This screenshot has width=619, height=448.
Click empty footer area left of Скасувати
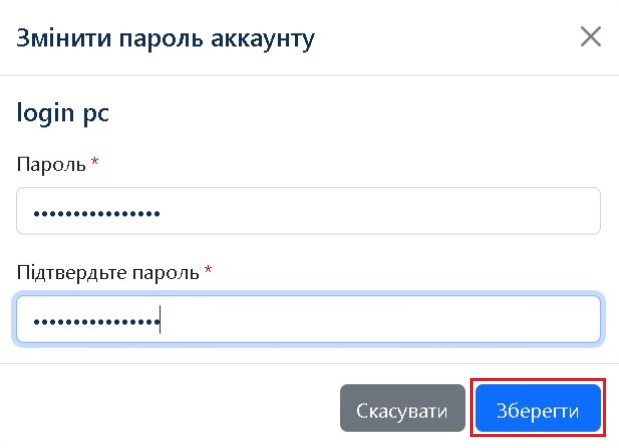tap(170, 412)
